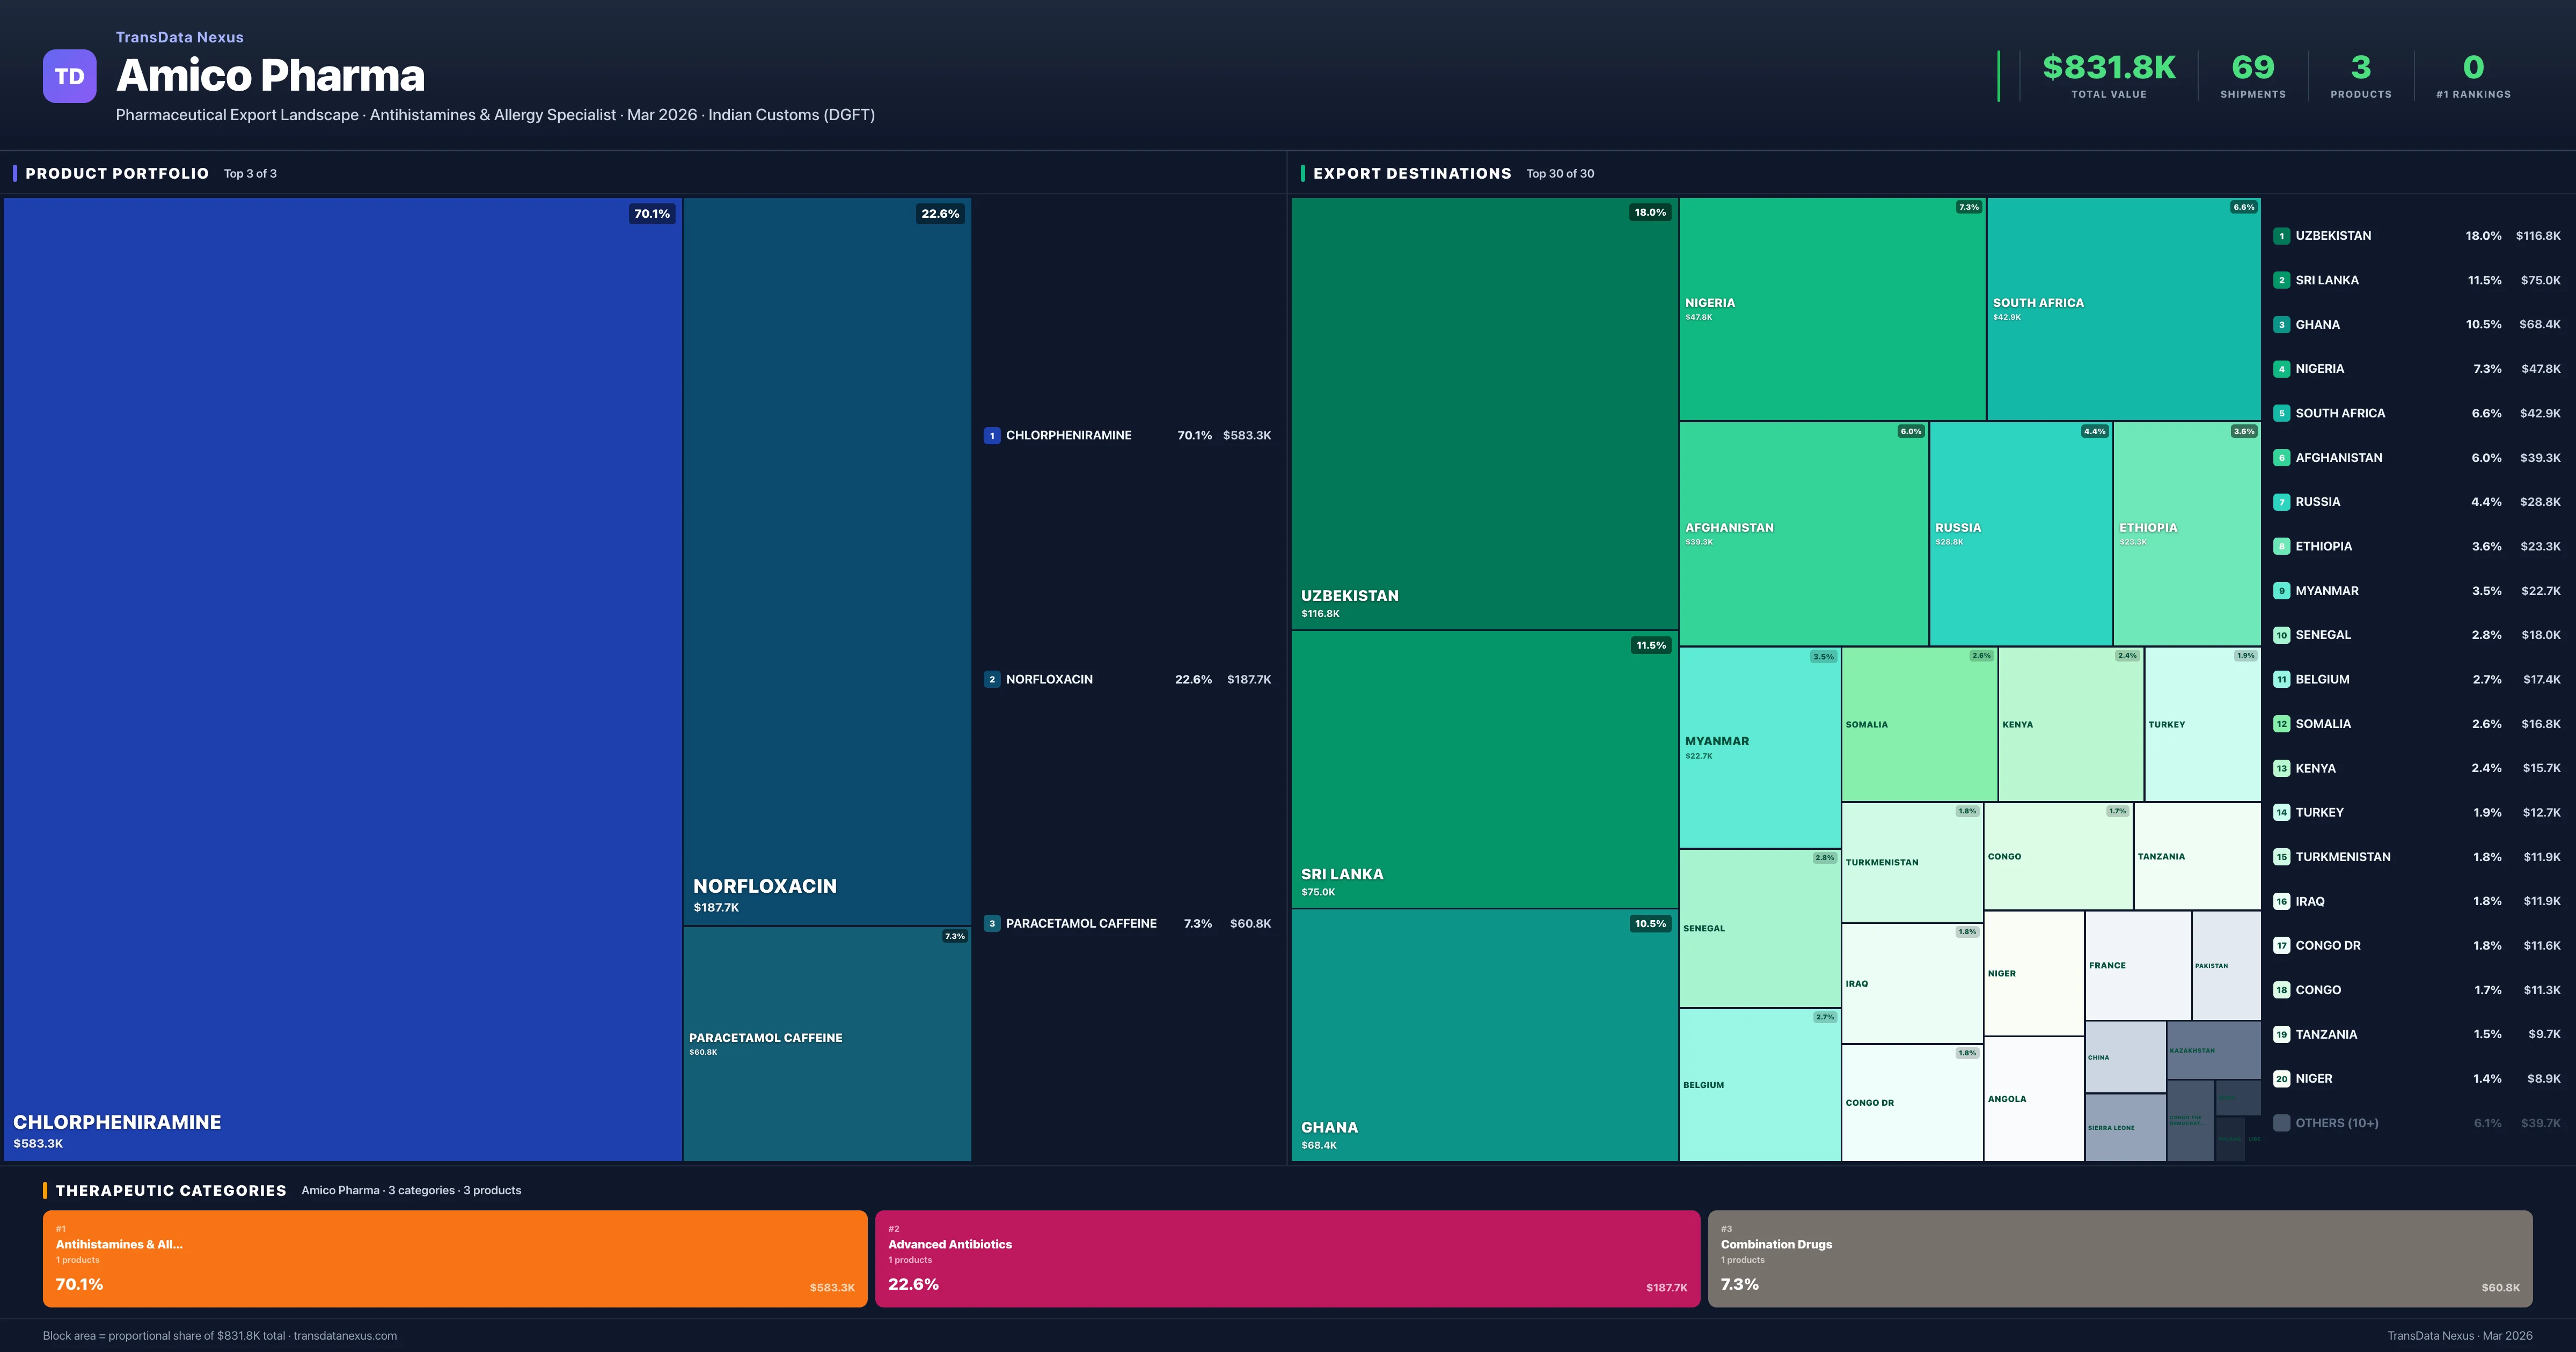Select the numbered badge beside Chlorpheniramine

pos(992,435)
